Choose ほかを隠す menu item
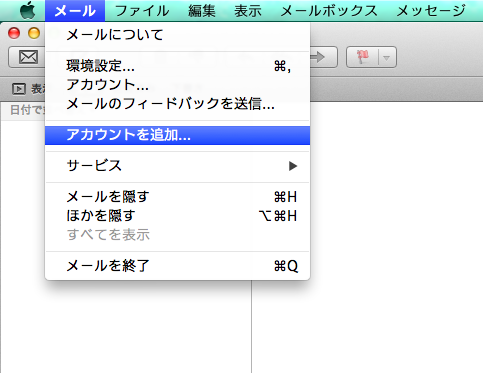This screenshot has height=373, width=483. (x=177, y=216)
